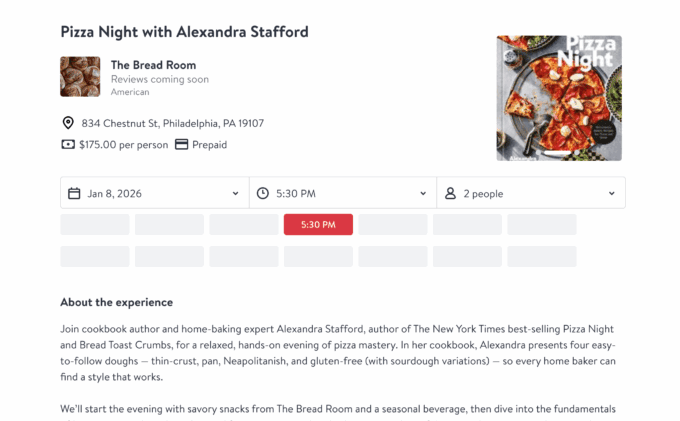
Task: Click the first loading time slot placeholder
Action: [x=94, y=225]
